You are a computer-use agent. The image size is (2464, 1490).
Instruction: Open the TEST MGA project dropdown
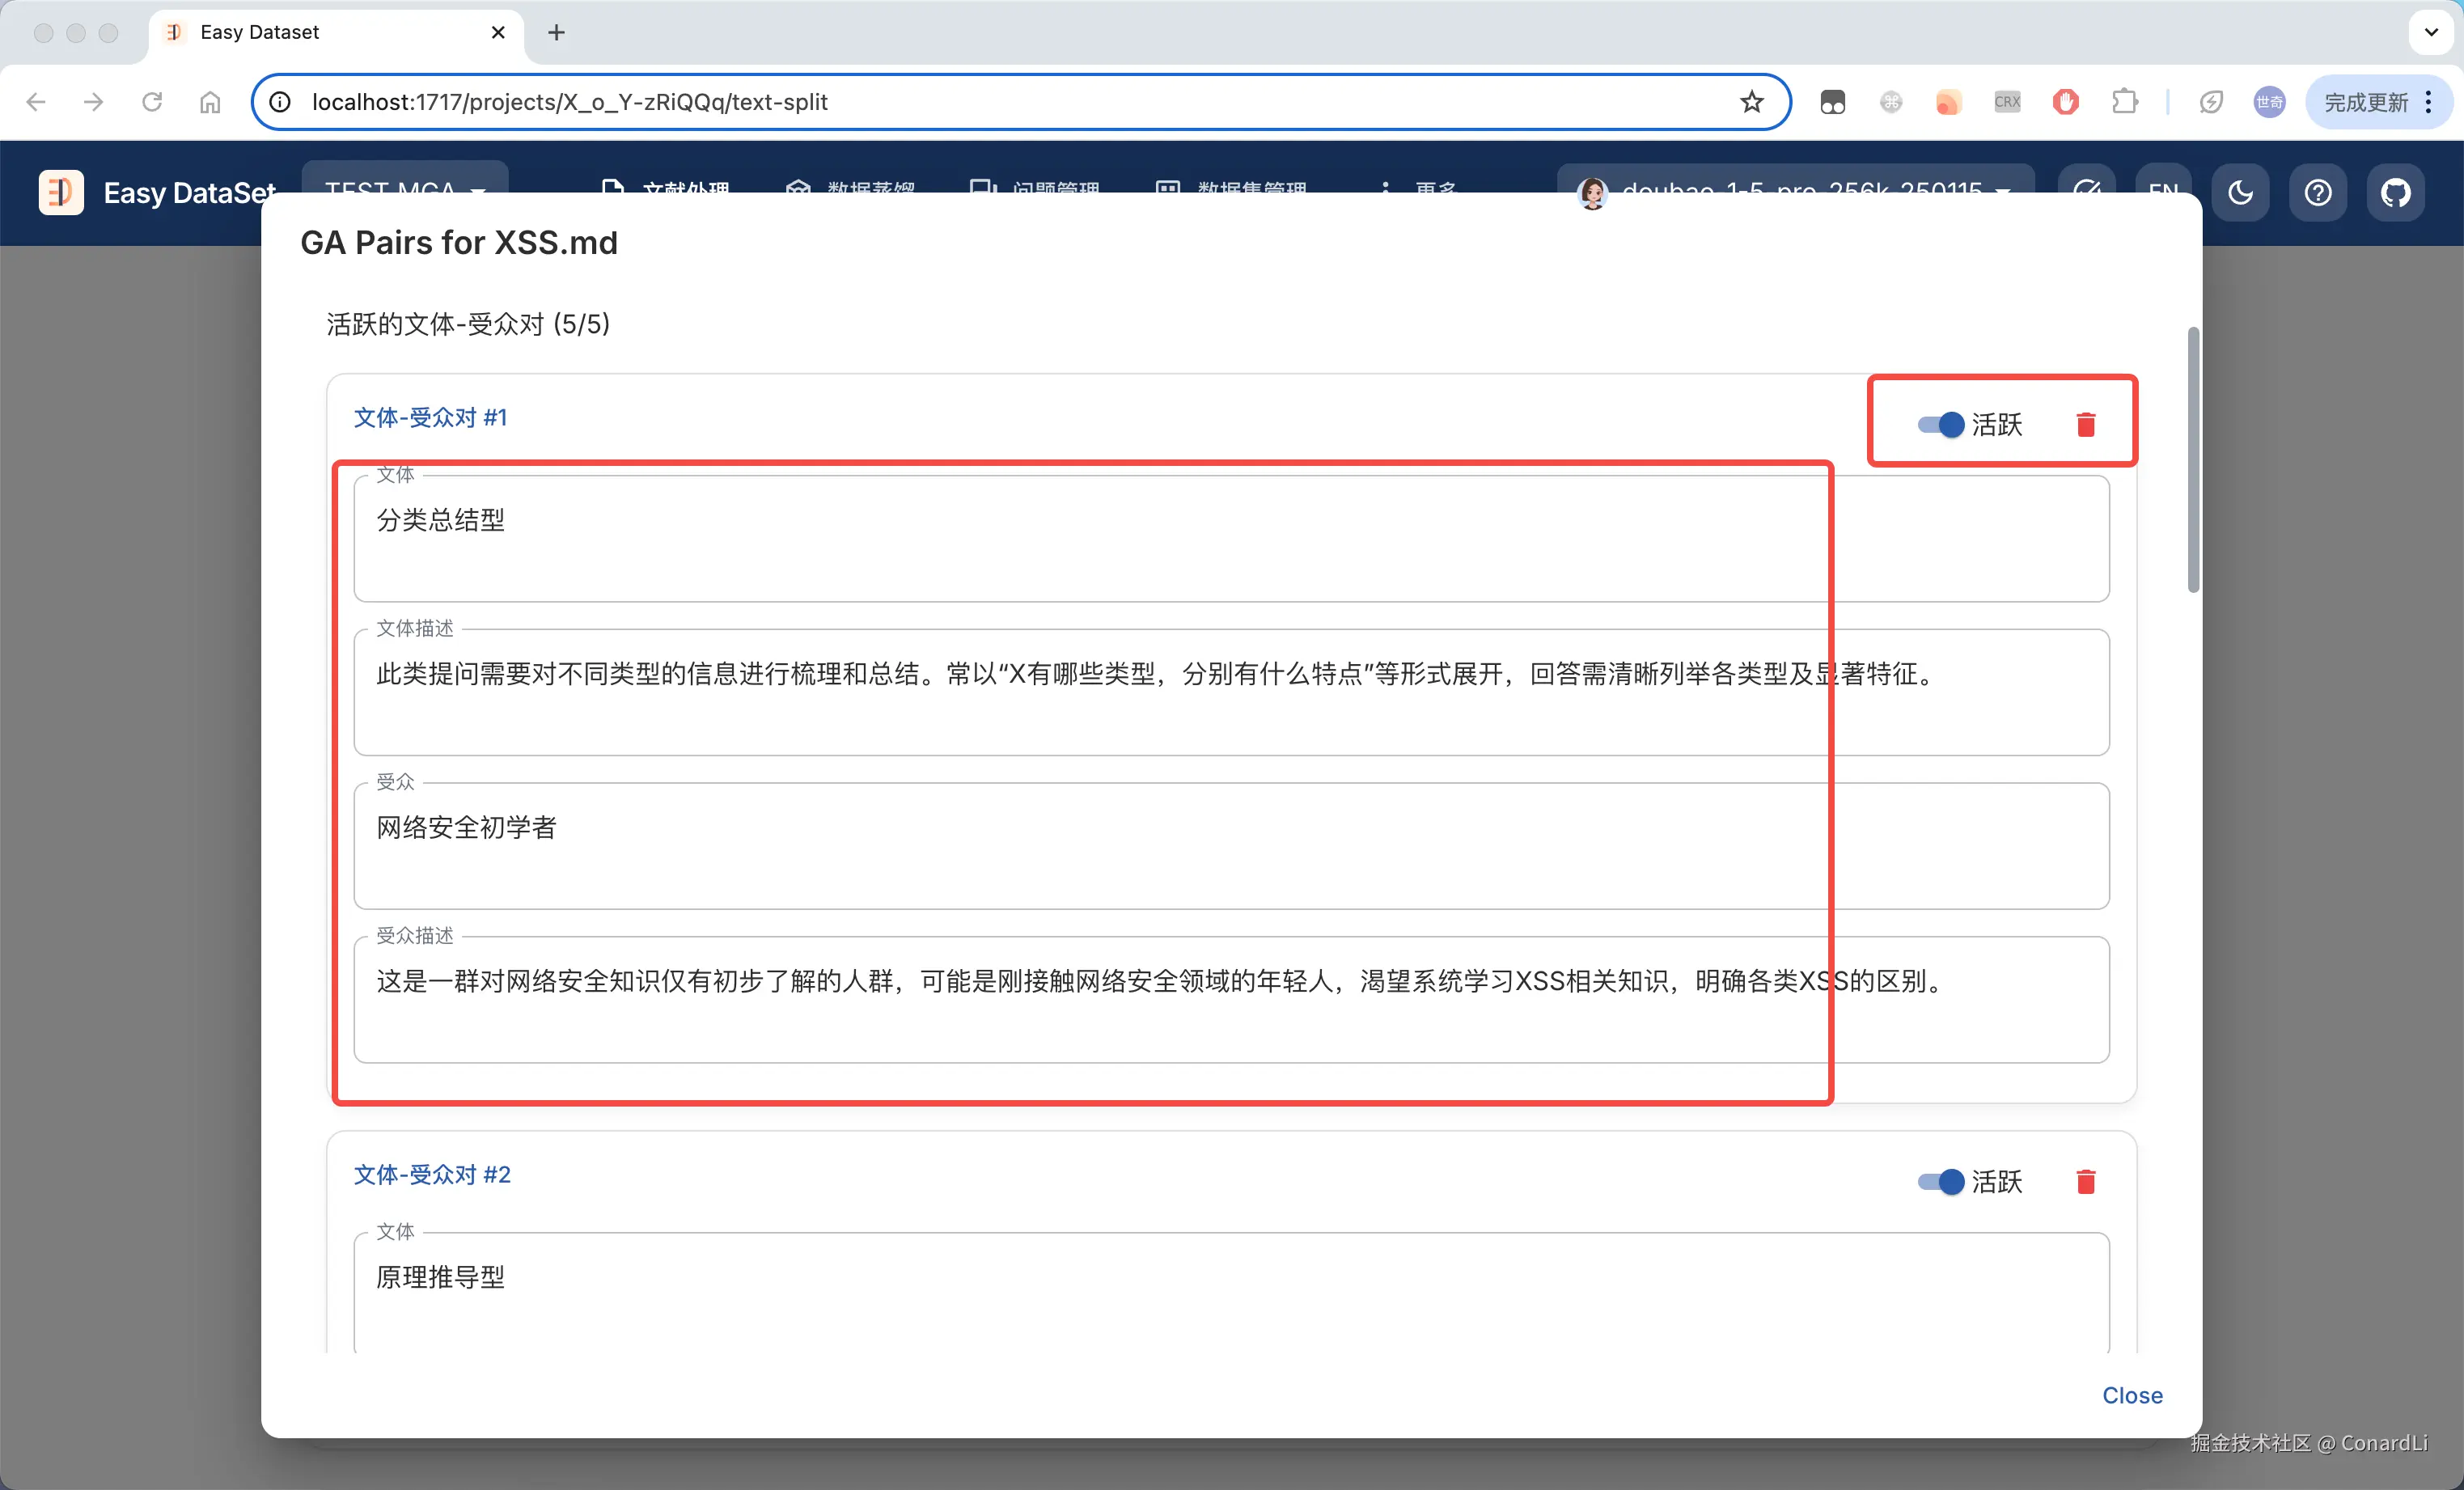pyautogui.click(x=405, y=178)
